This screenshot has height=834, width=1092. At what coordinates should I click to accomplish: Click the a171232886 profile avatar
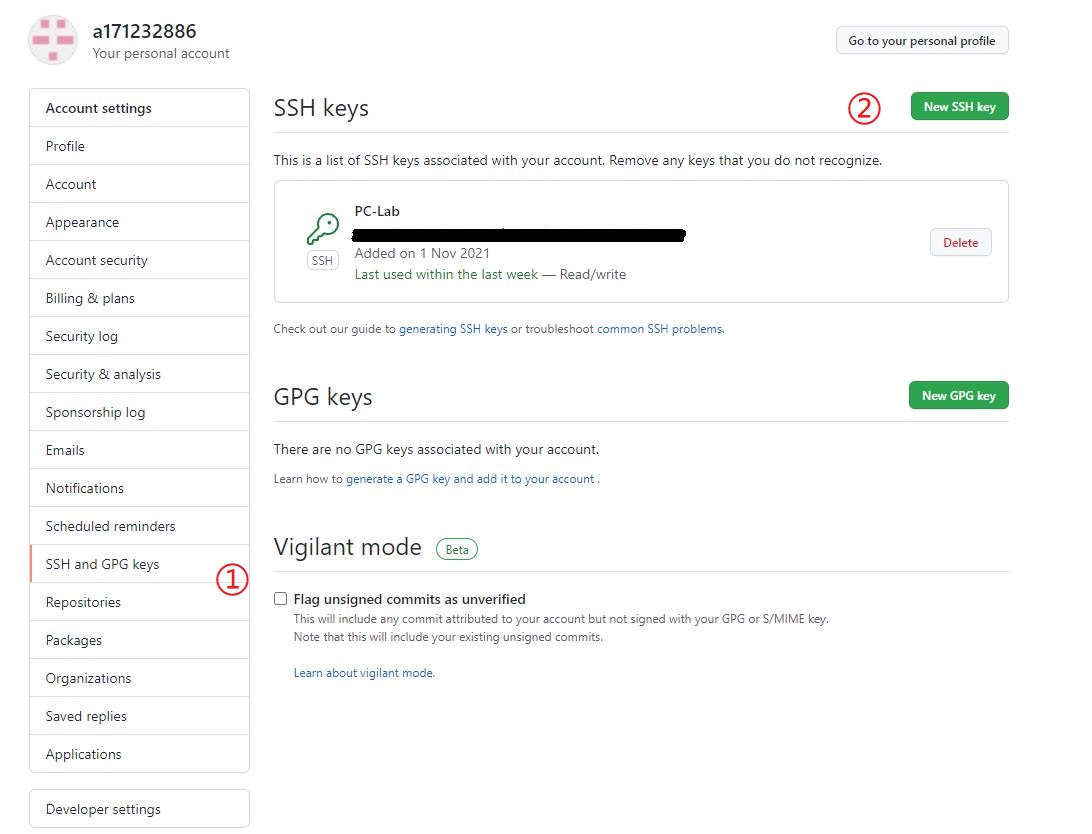[53, 40]
